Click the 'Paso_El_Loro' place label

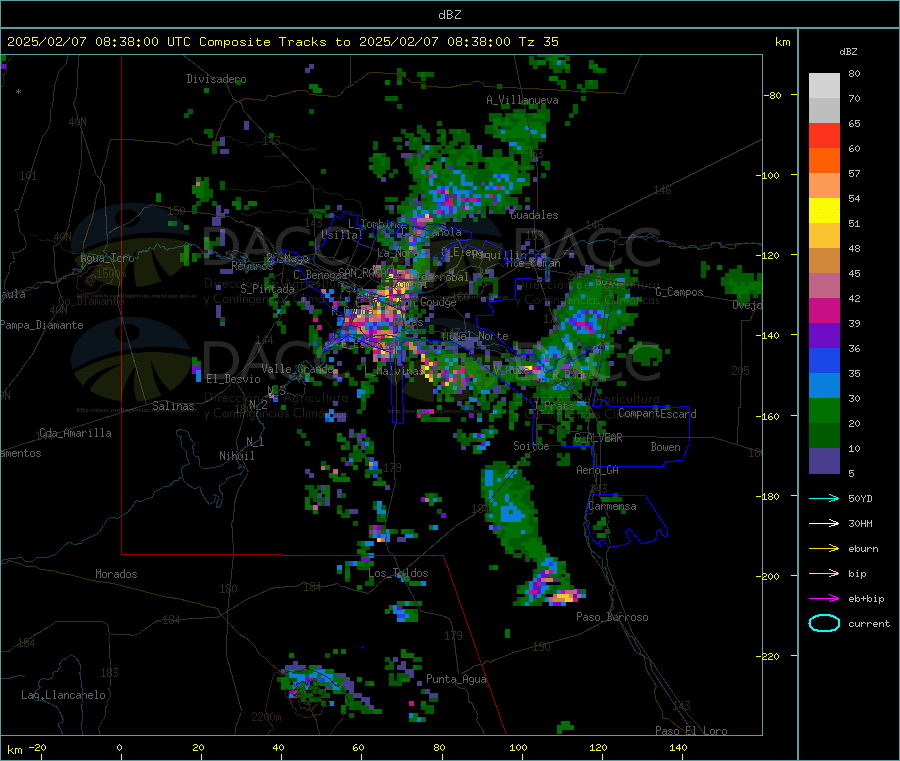691,731
